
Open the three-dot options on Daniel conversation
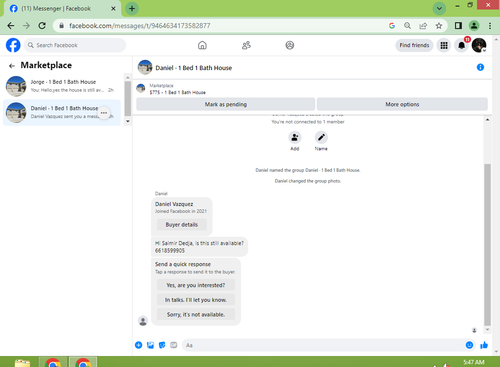(x=104, y=113)
